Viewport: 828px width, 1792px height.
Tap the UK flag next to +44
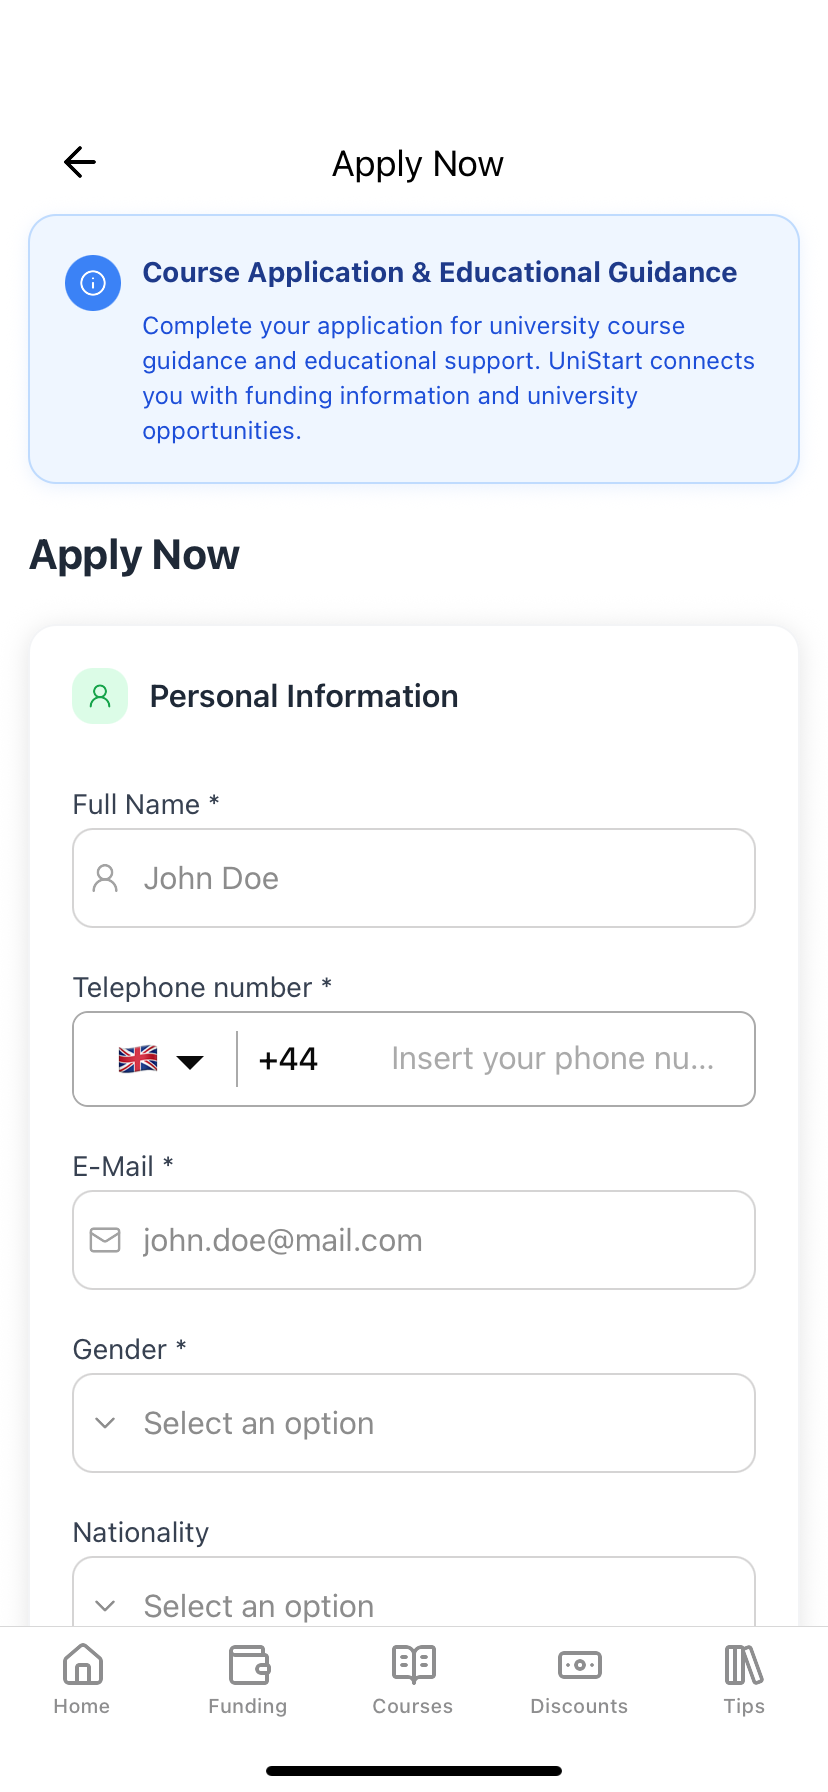(x=137, y=1058)
